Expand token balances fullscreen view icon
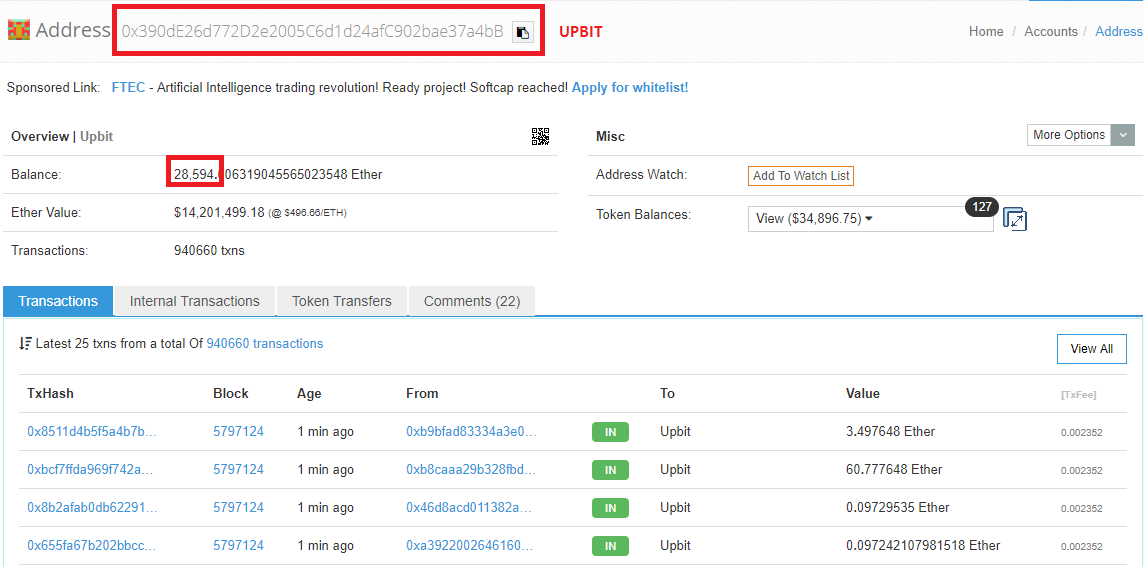This screenshot has width=1144, height=567. point(1015,219)
